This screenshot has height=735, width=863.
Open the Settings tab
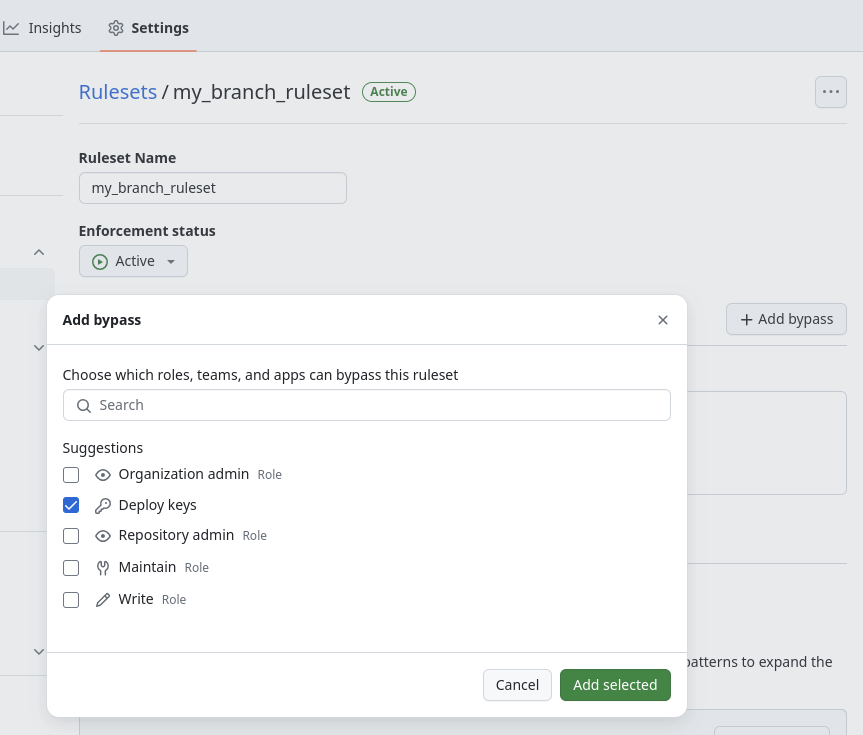148,28
